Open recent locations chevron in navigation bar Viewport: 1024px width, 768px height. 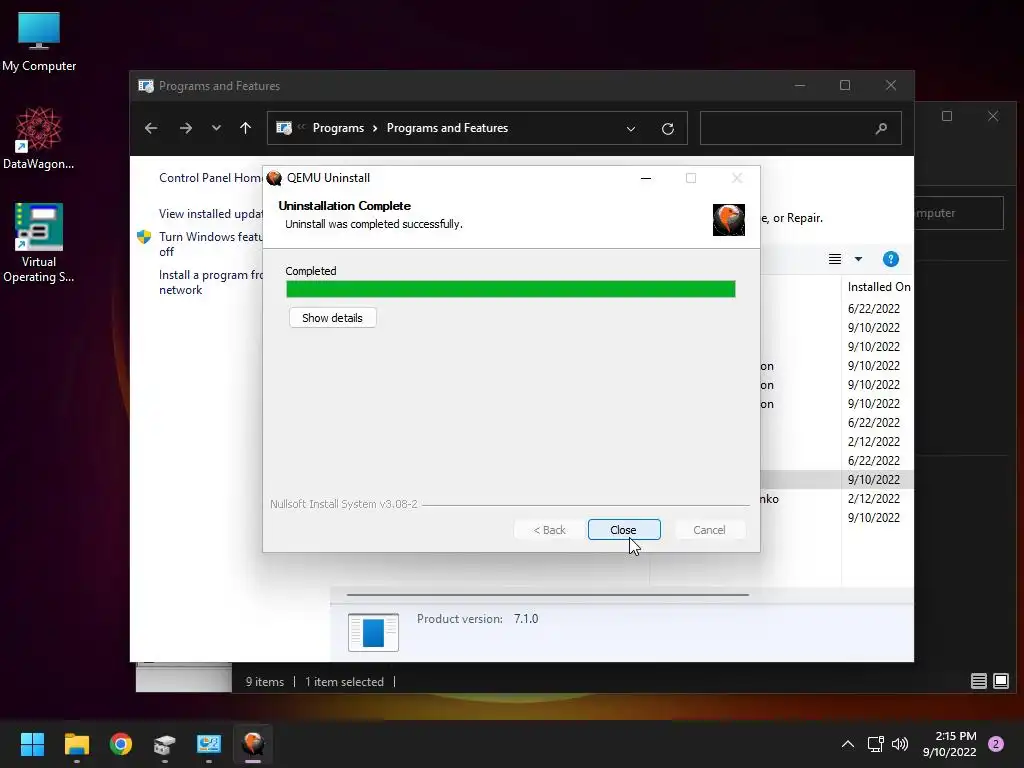(216, 128)
